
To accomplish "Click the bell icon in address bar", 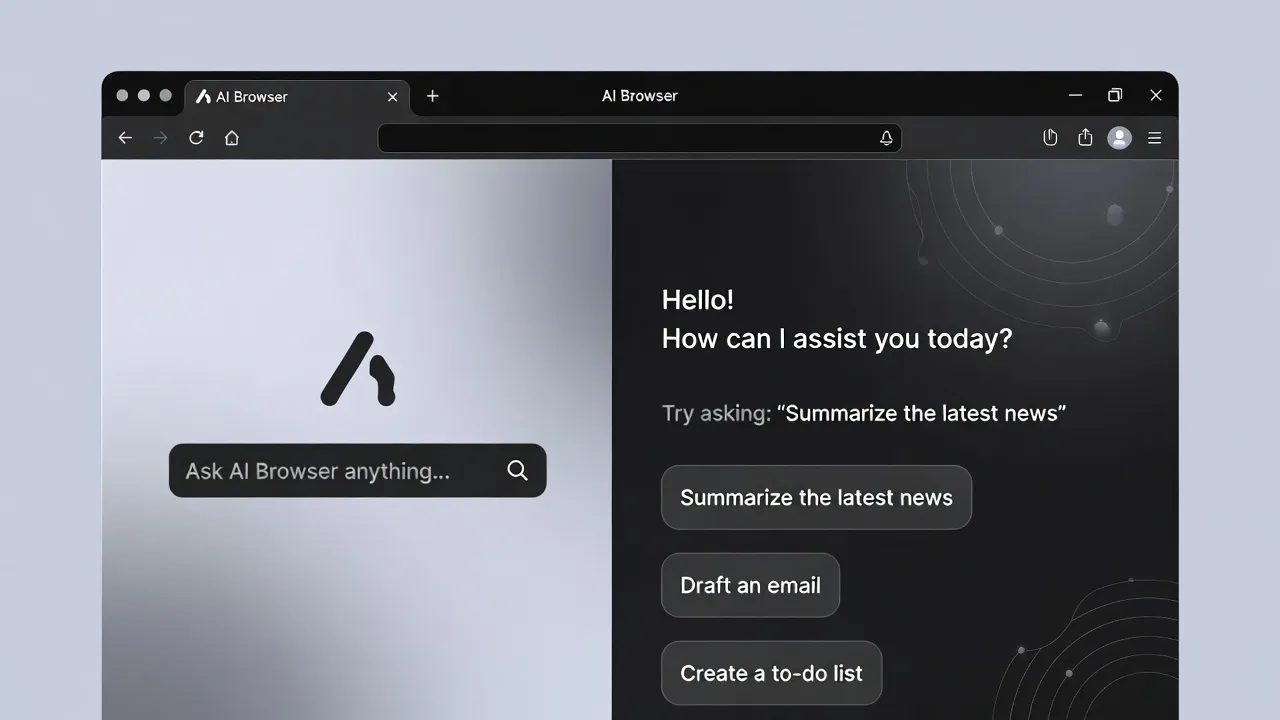I will (886, 138).
